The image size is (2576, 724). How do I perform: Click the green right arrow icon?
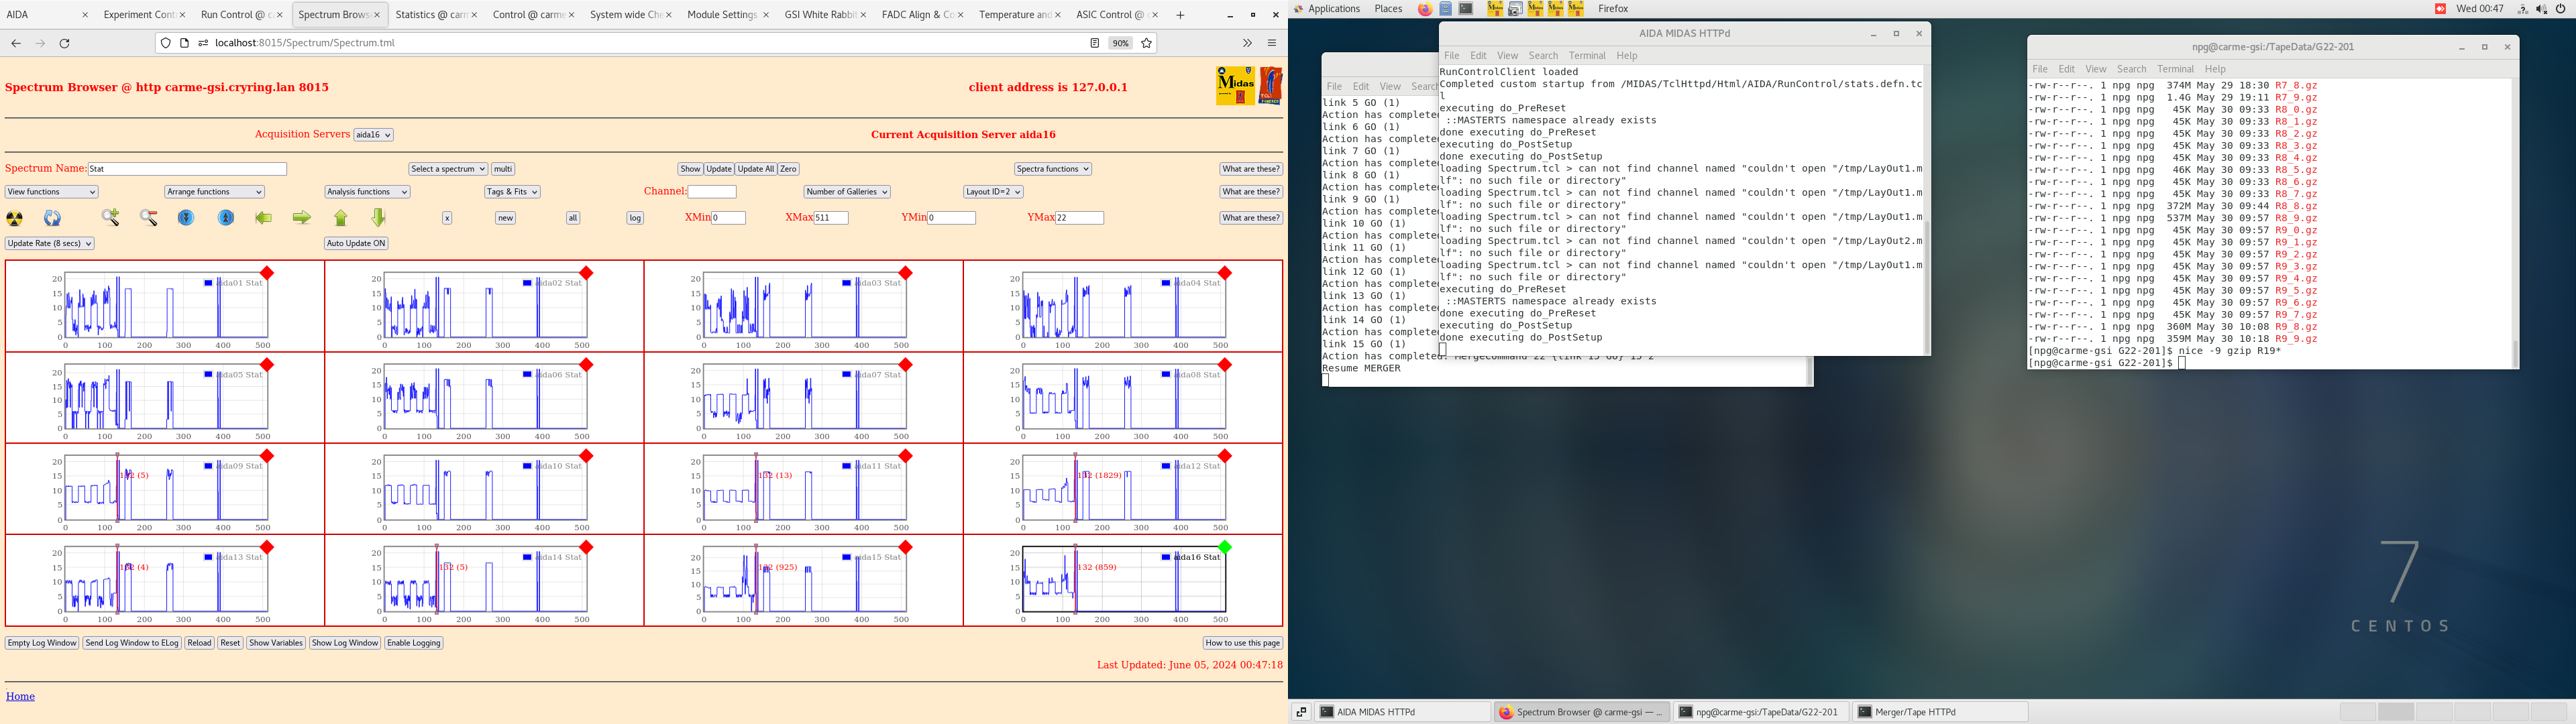tap(301, 218)
